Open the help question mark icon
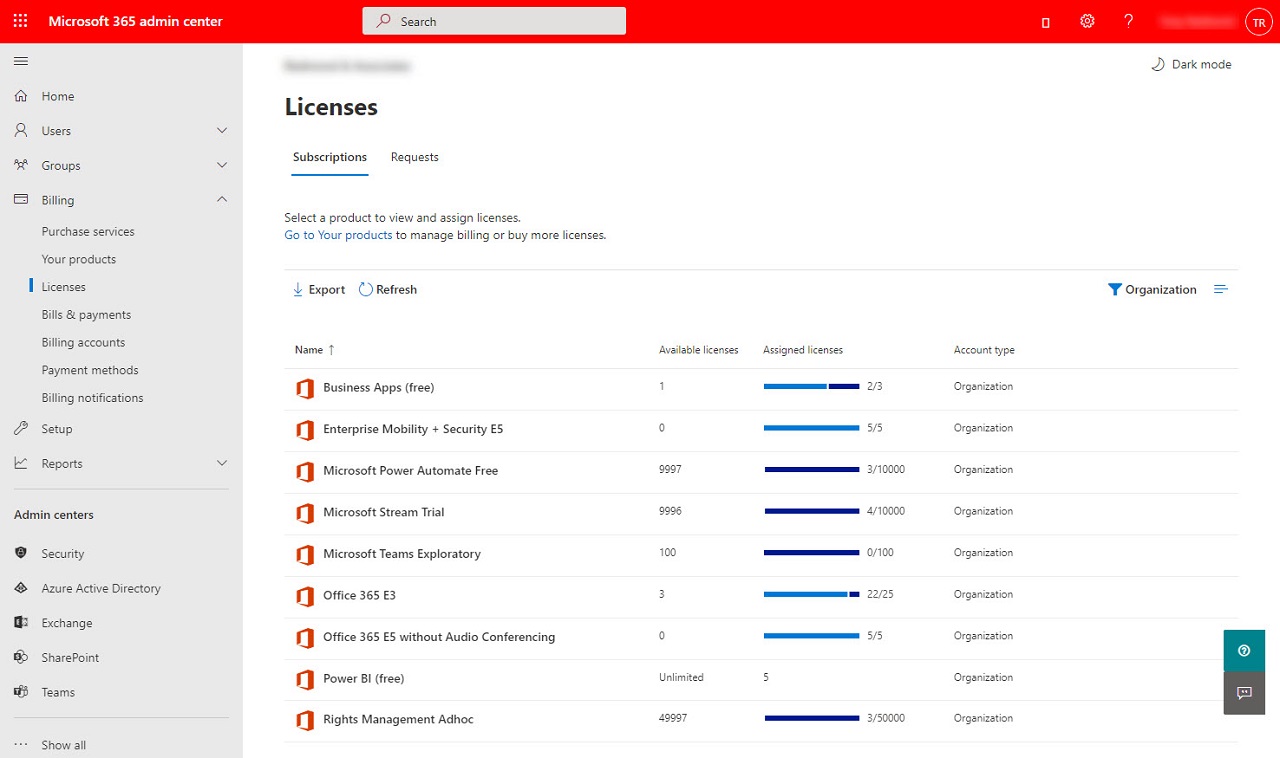1280x758 pixels. click(1128, 21)
